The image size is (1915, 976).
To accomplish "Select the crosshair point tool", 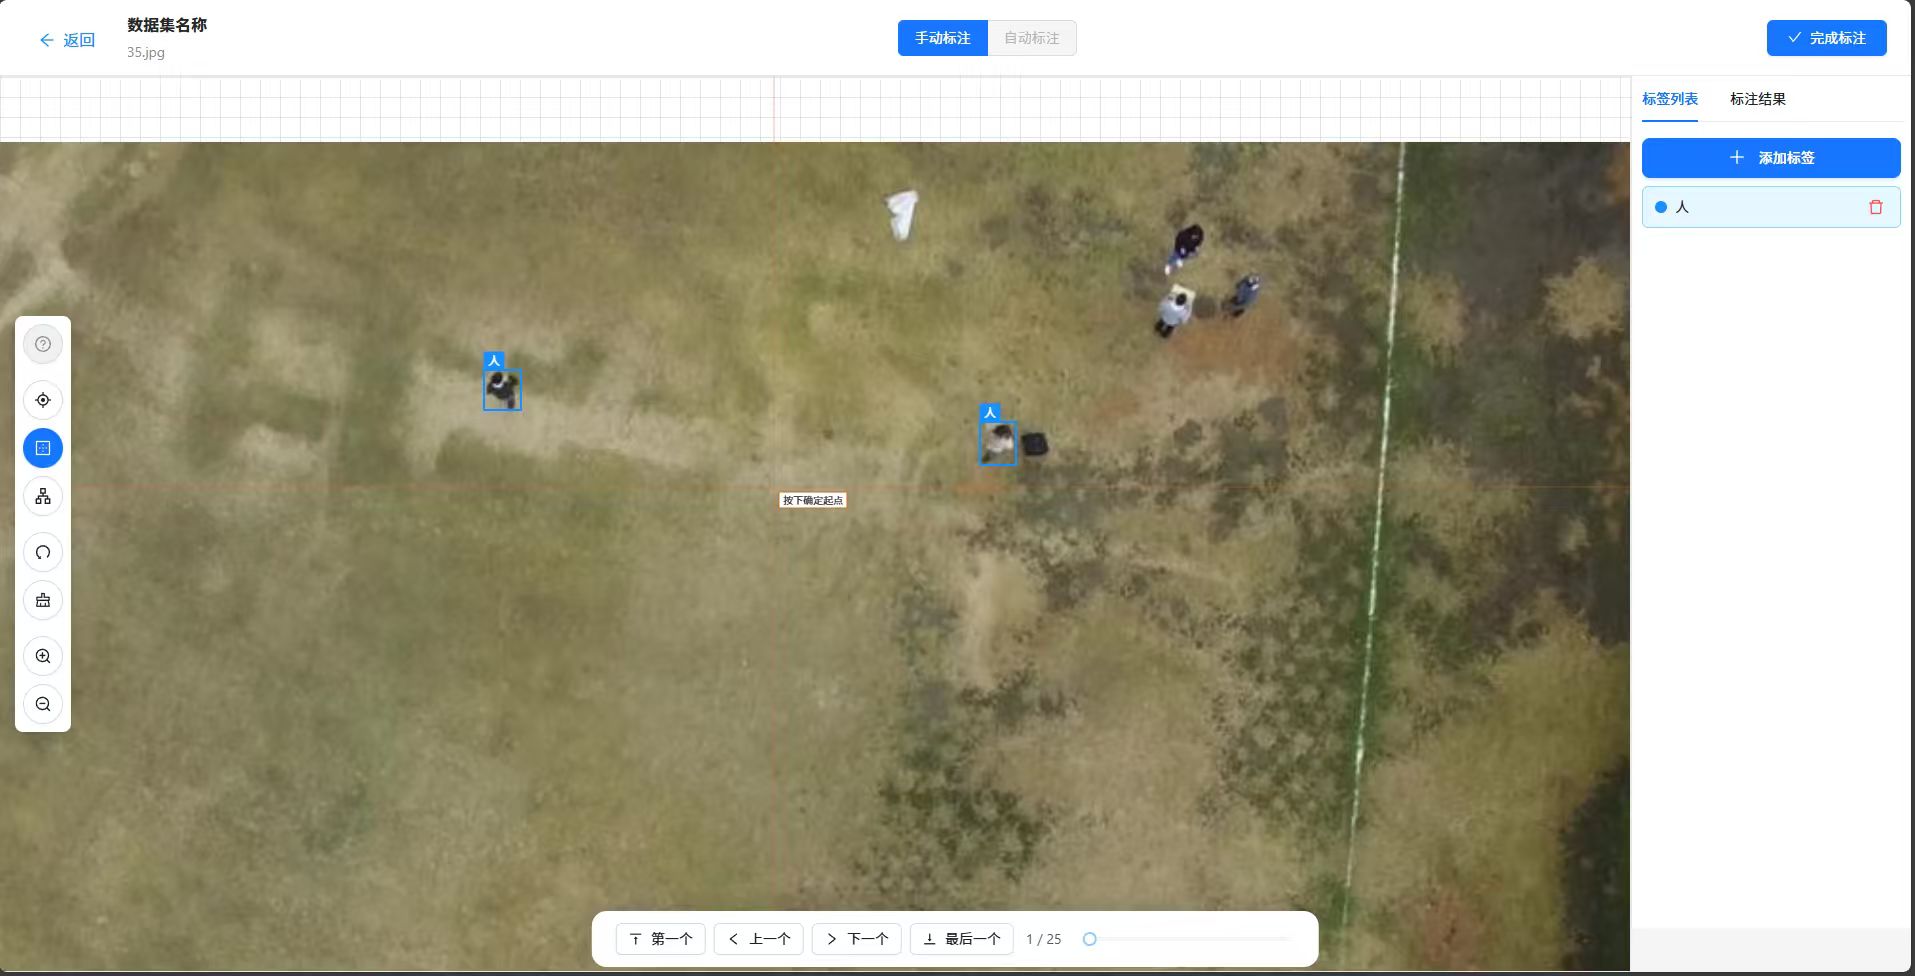I will click(43, 400).
